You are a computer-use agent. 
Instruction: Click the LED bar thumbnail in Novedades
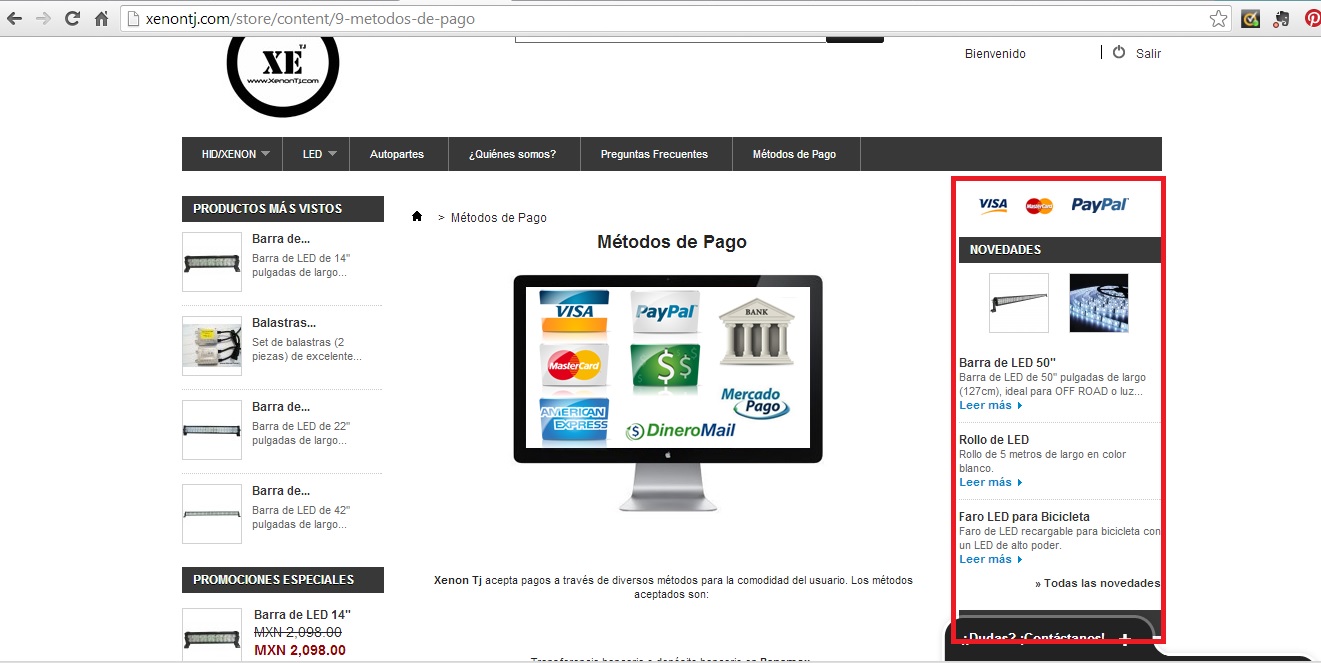1019,303
